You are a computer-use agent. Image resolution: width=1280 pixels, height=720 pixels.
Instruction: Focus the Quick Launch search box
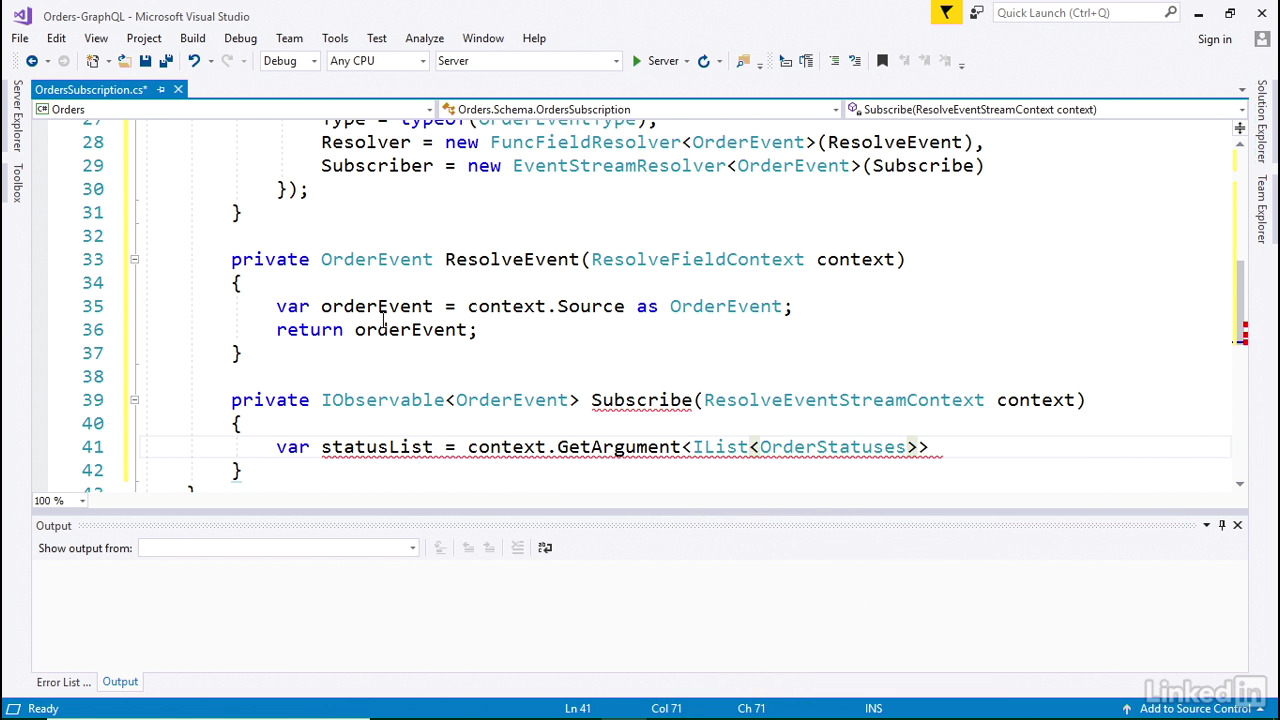click(x=1087, y=13)
